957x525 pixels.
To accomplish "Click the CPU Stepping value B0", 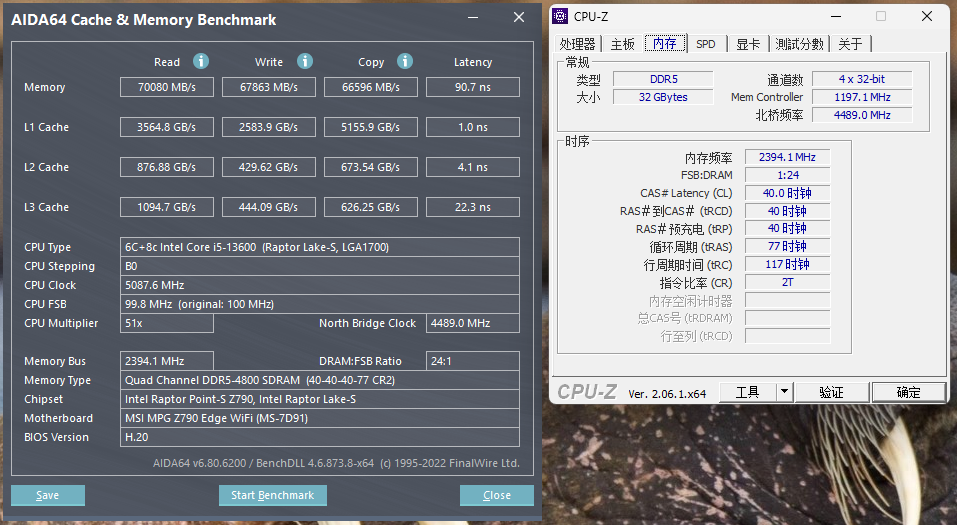I will point(320,266).
